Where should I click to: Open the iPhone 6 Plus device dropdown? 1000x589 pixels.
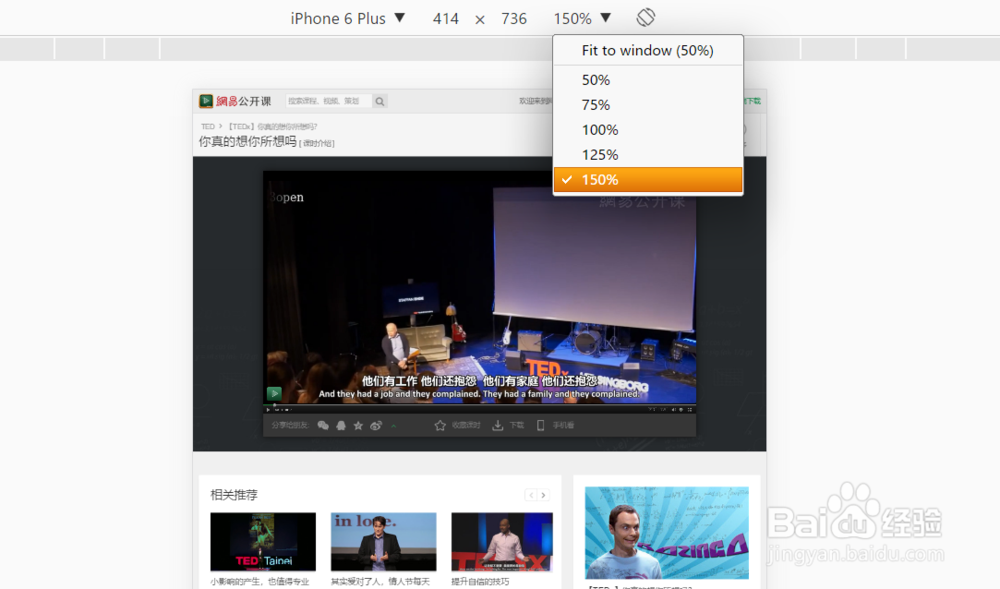(348, 18)
